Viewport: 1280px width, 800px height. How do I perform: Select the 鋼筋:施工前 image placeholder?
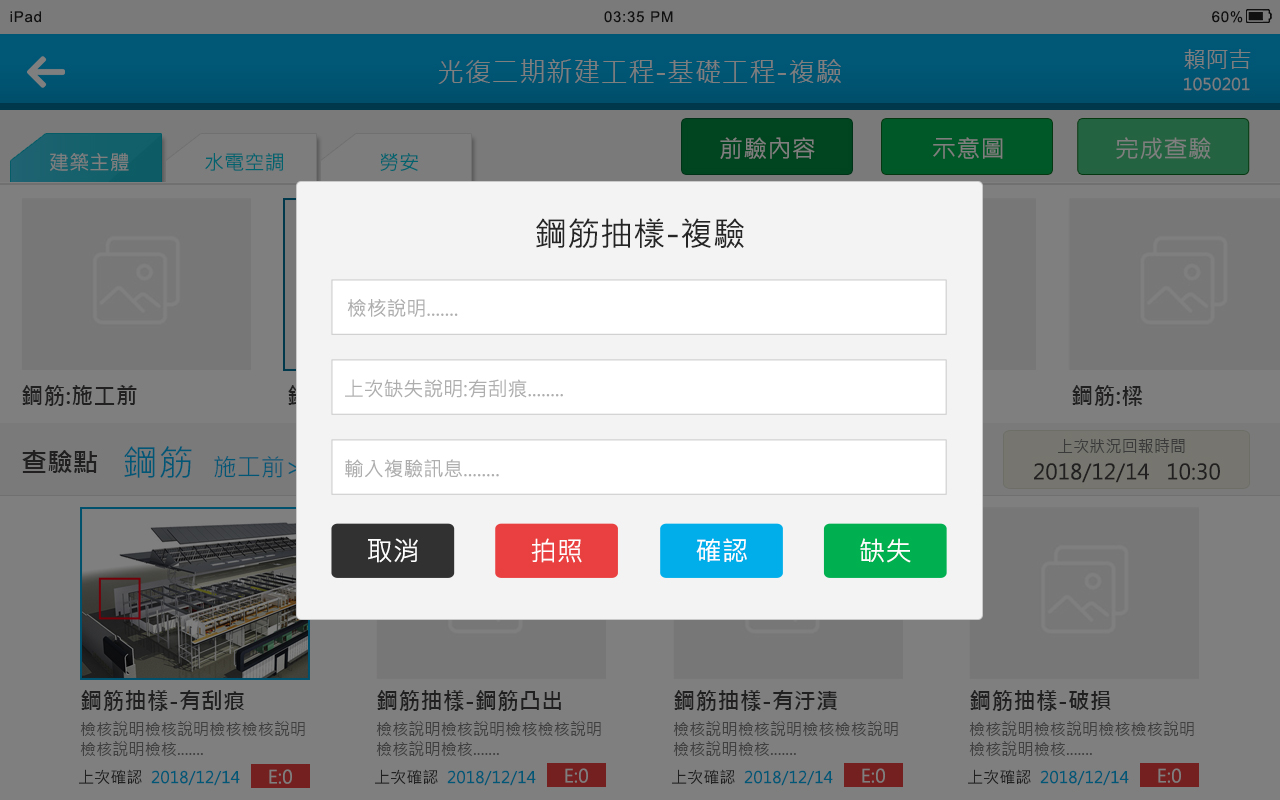pos(137,284)
